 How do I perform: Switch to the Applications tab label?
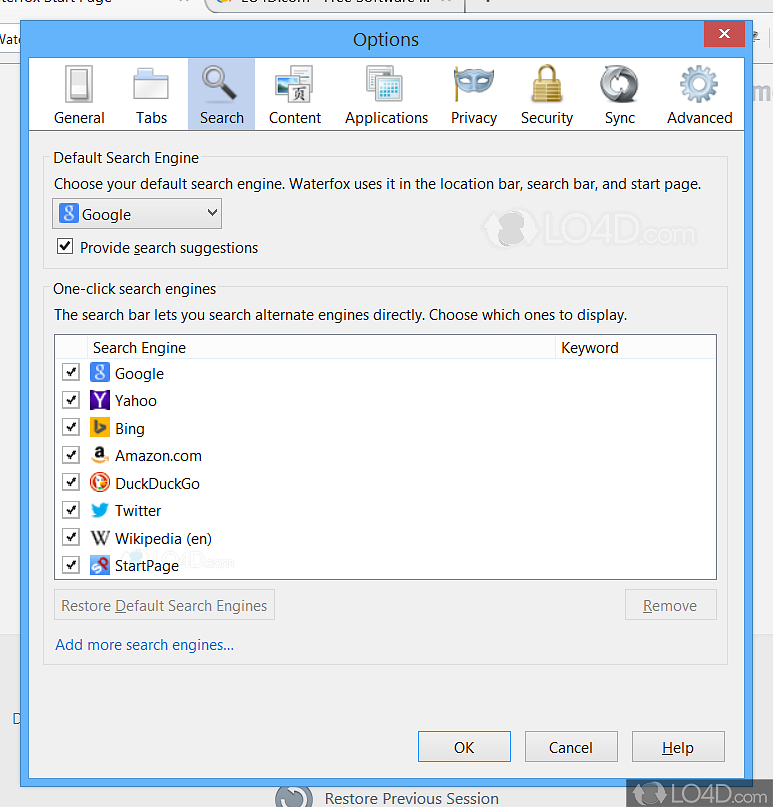pos(386,118)
